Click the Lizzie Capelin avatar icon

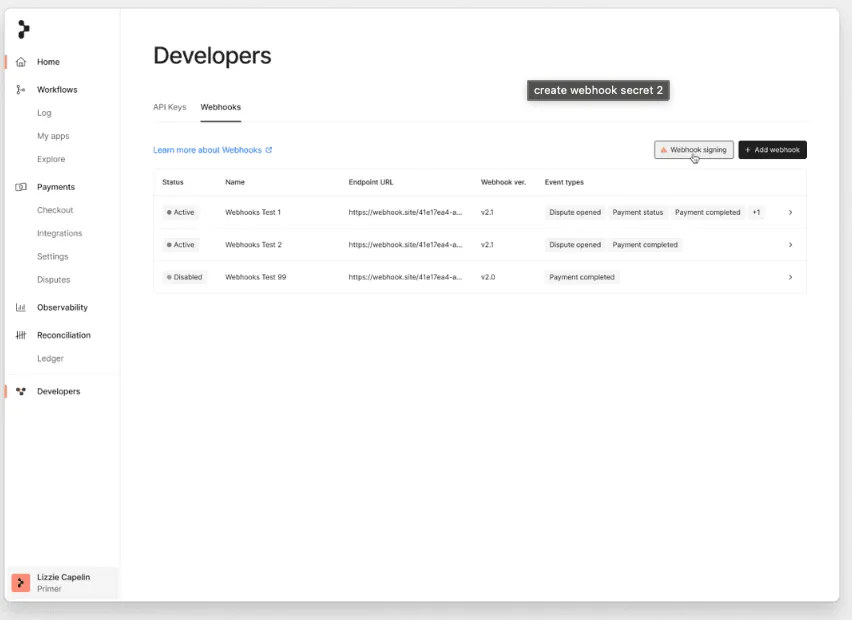pyautogui.click(x=21, y=583)
